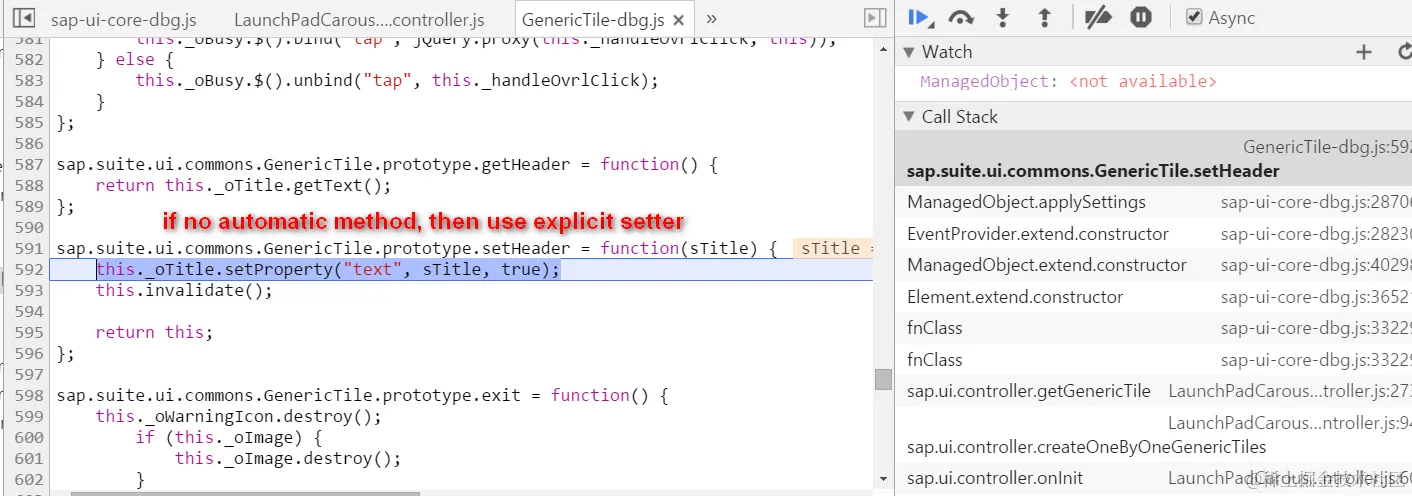1412x496 pixels.
Task: Click this.invalidate() on line 593
Action: pos(184,291)
